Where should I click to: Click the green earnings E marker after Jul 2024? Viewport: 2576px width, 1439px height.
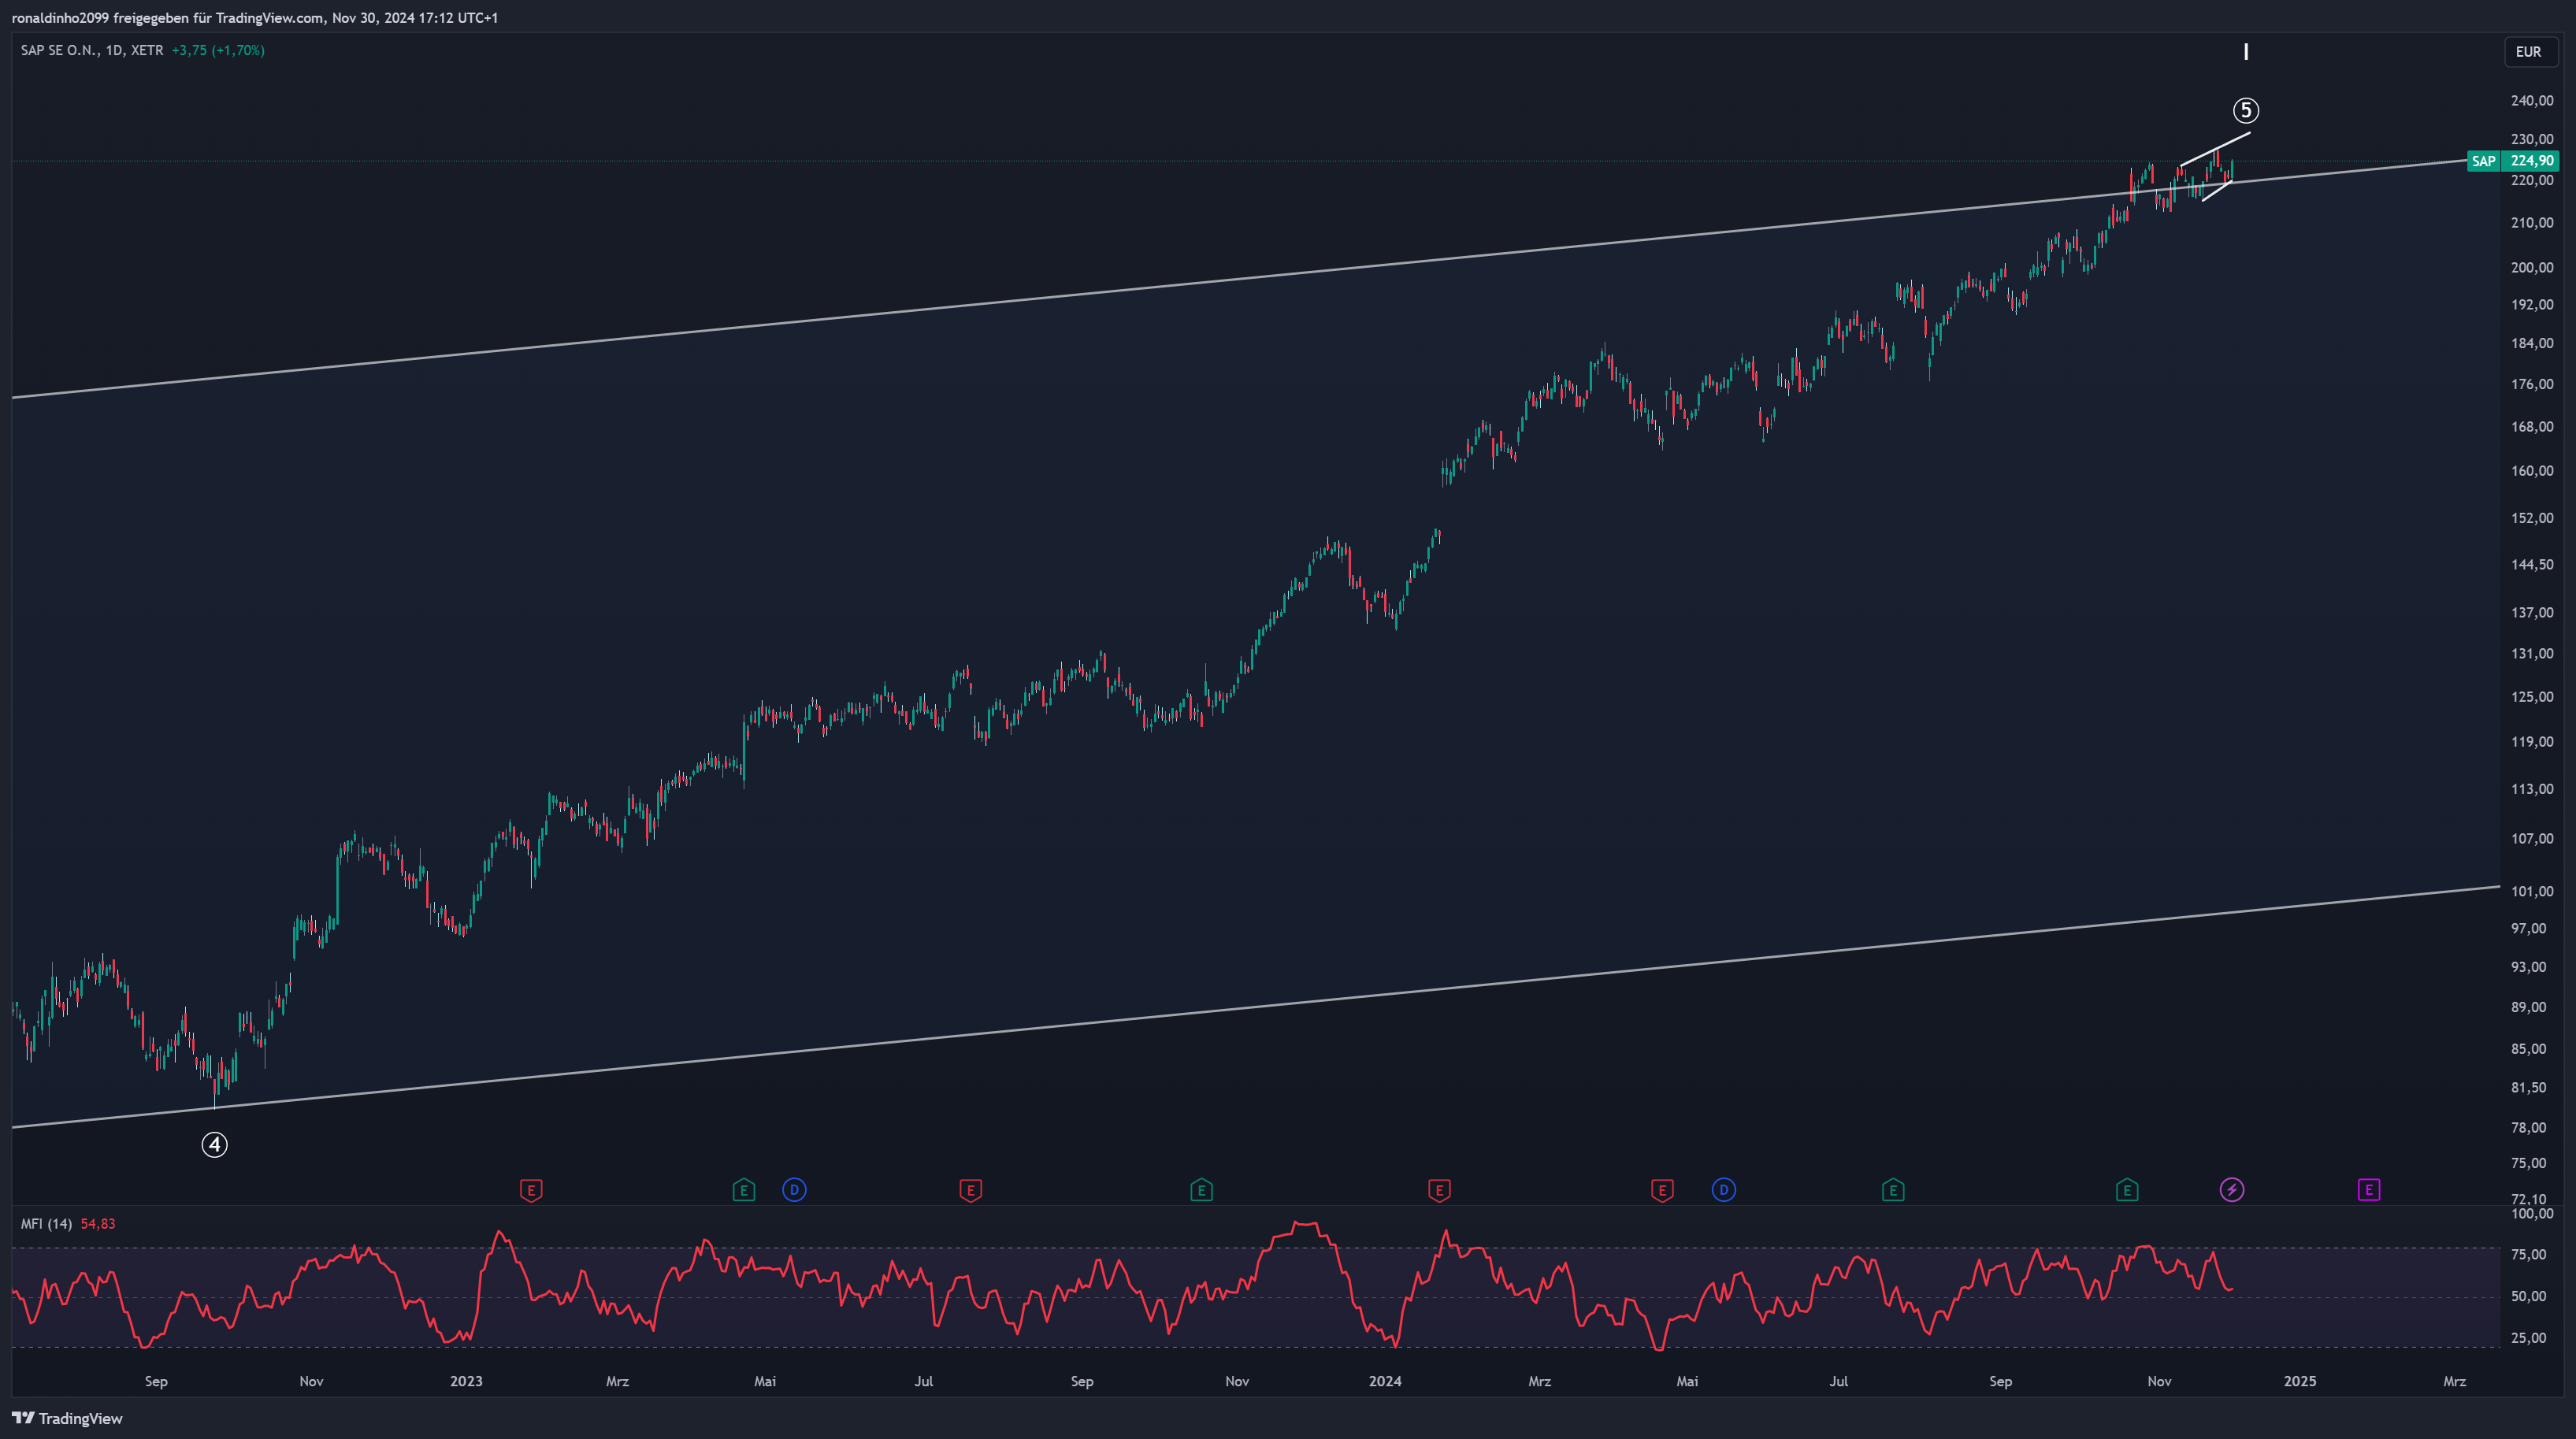[1893, 1190]
